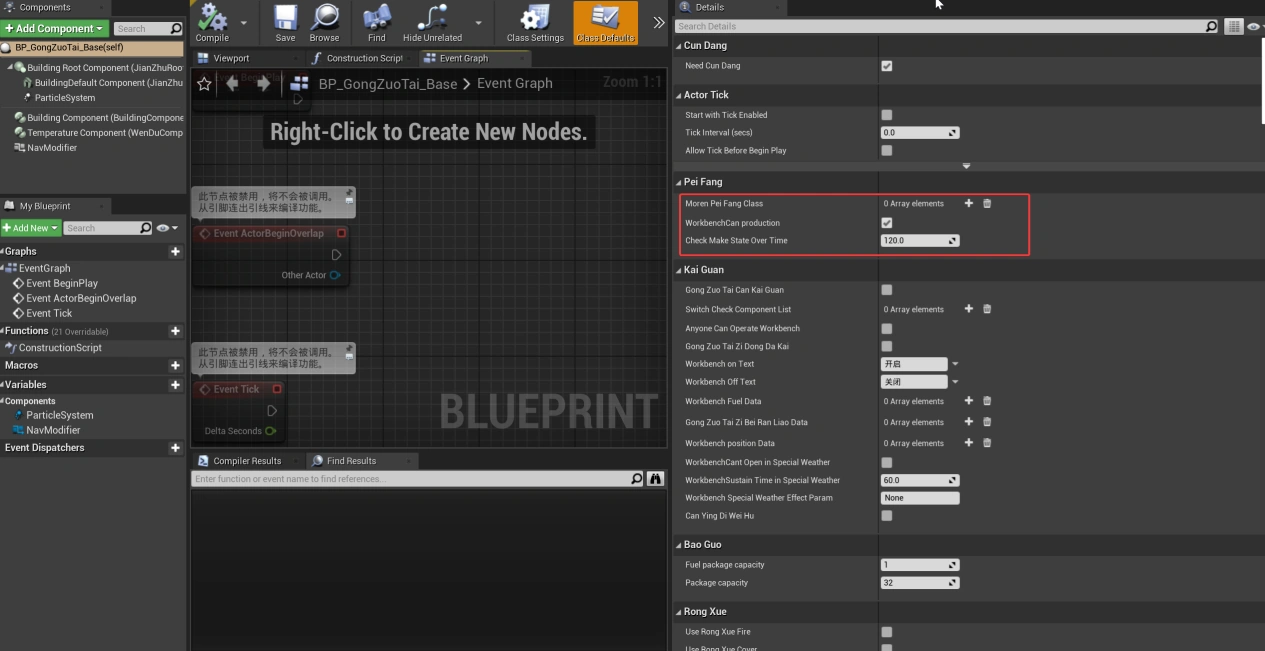
Task: Enable Anyone Can Operate Workbench checkbox
Action: pyautogui.click(x=887, y=328)
